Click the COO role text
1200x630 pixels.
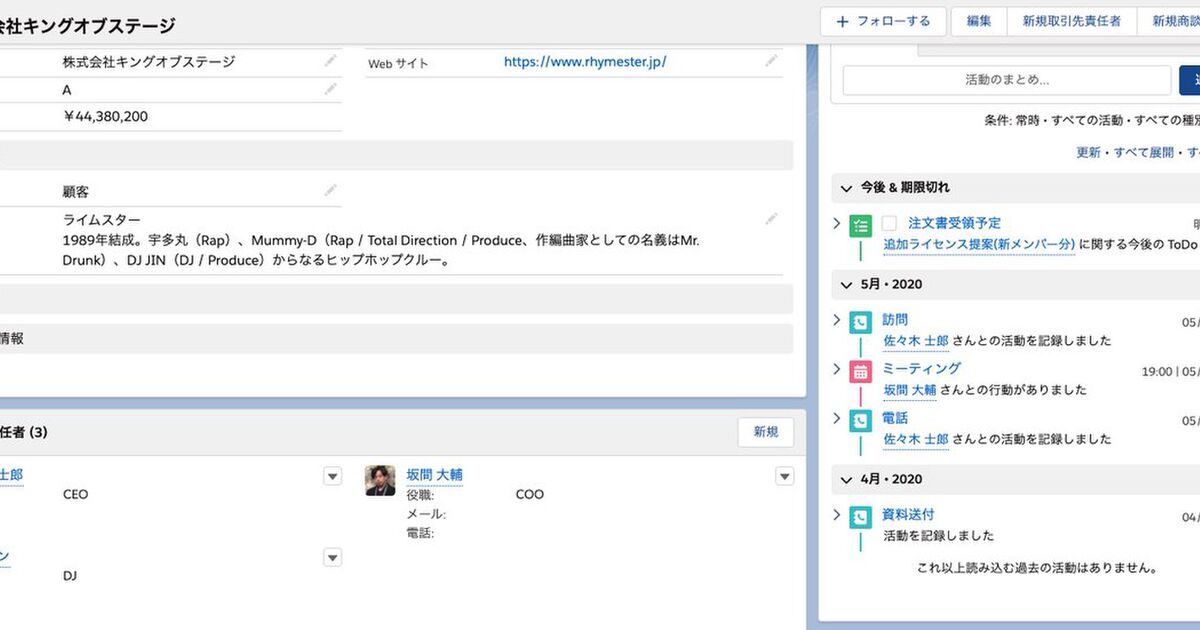[530, 494]
